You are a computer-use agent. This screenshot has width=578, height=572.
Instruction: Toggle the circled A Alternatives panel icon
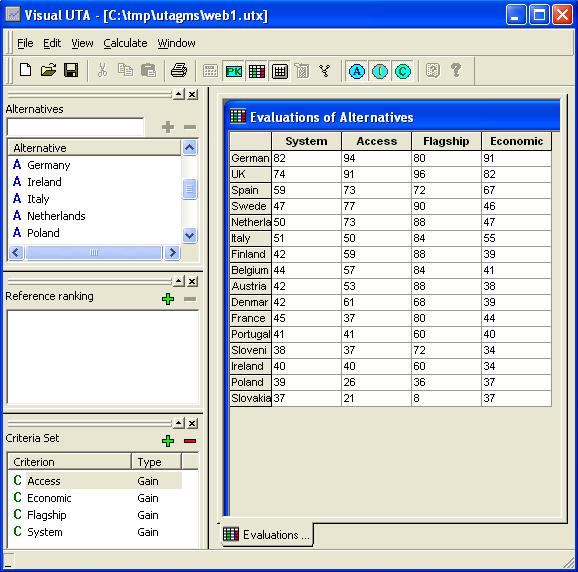click(357, 71)
